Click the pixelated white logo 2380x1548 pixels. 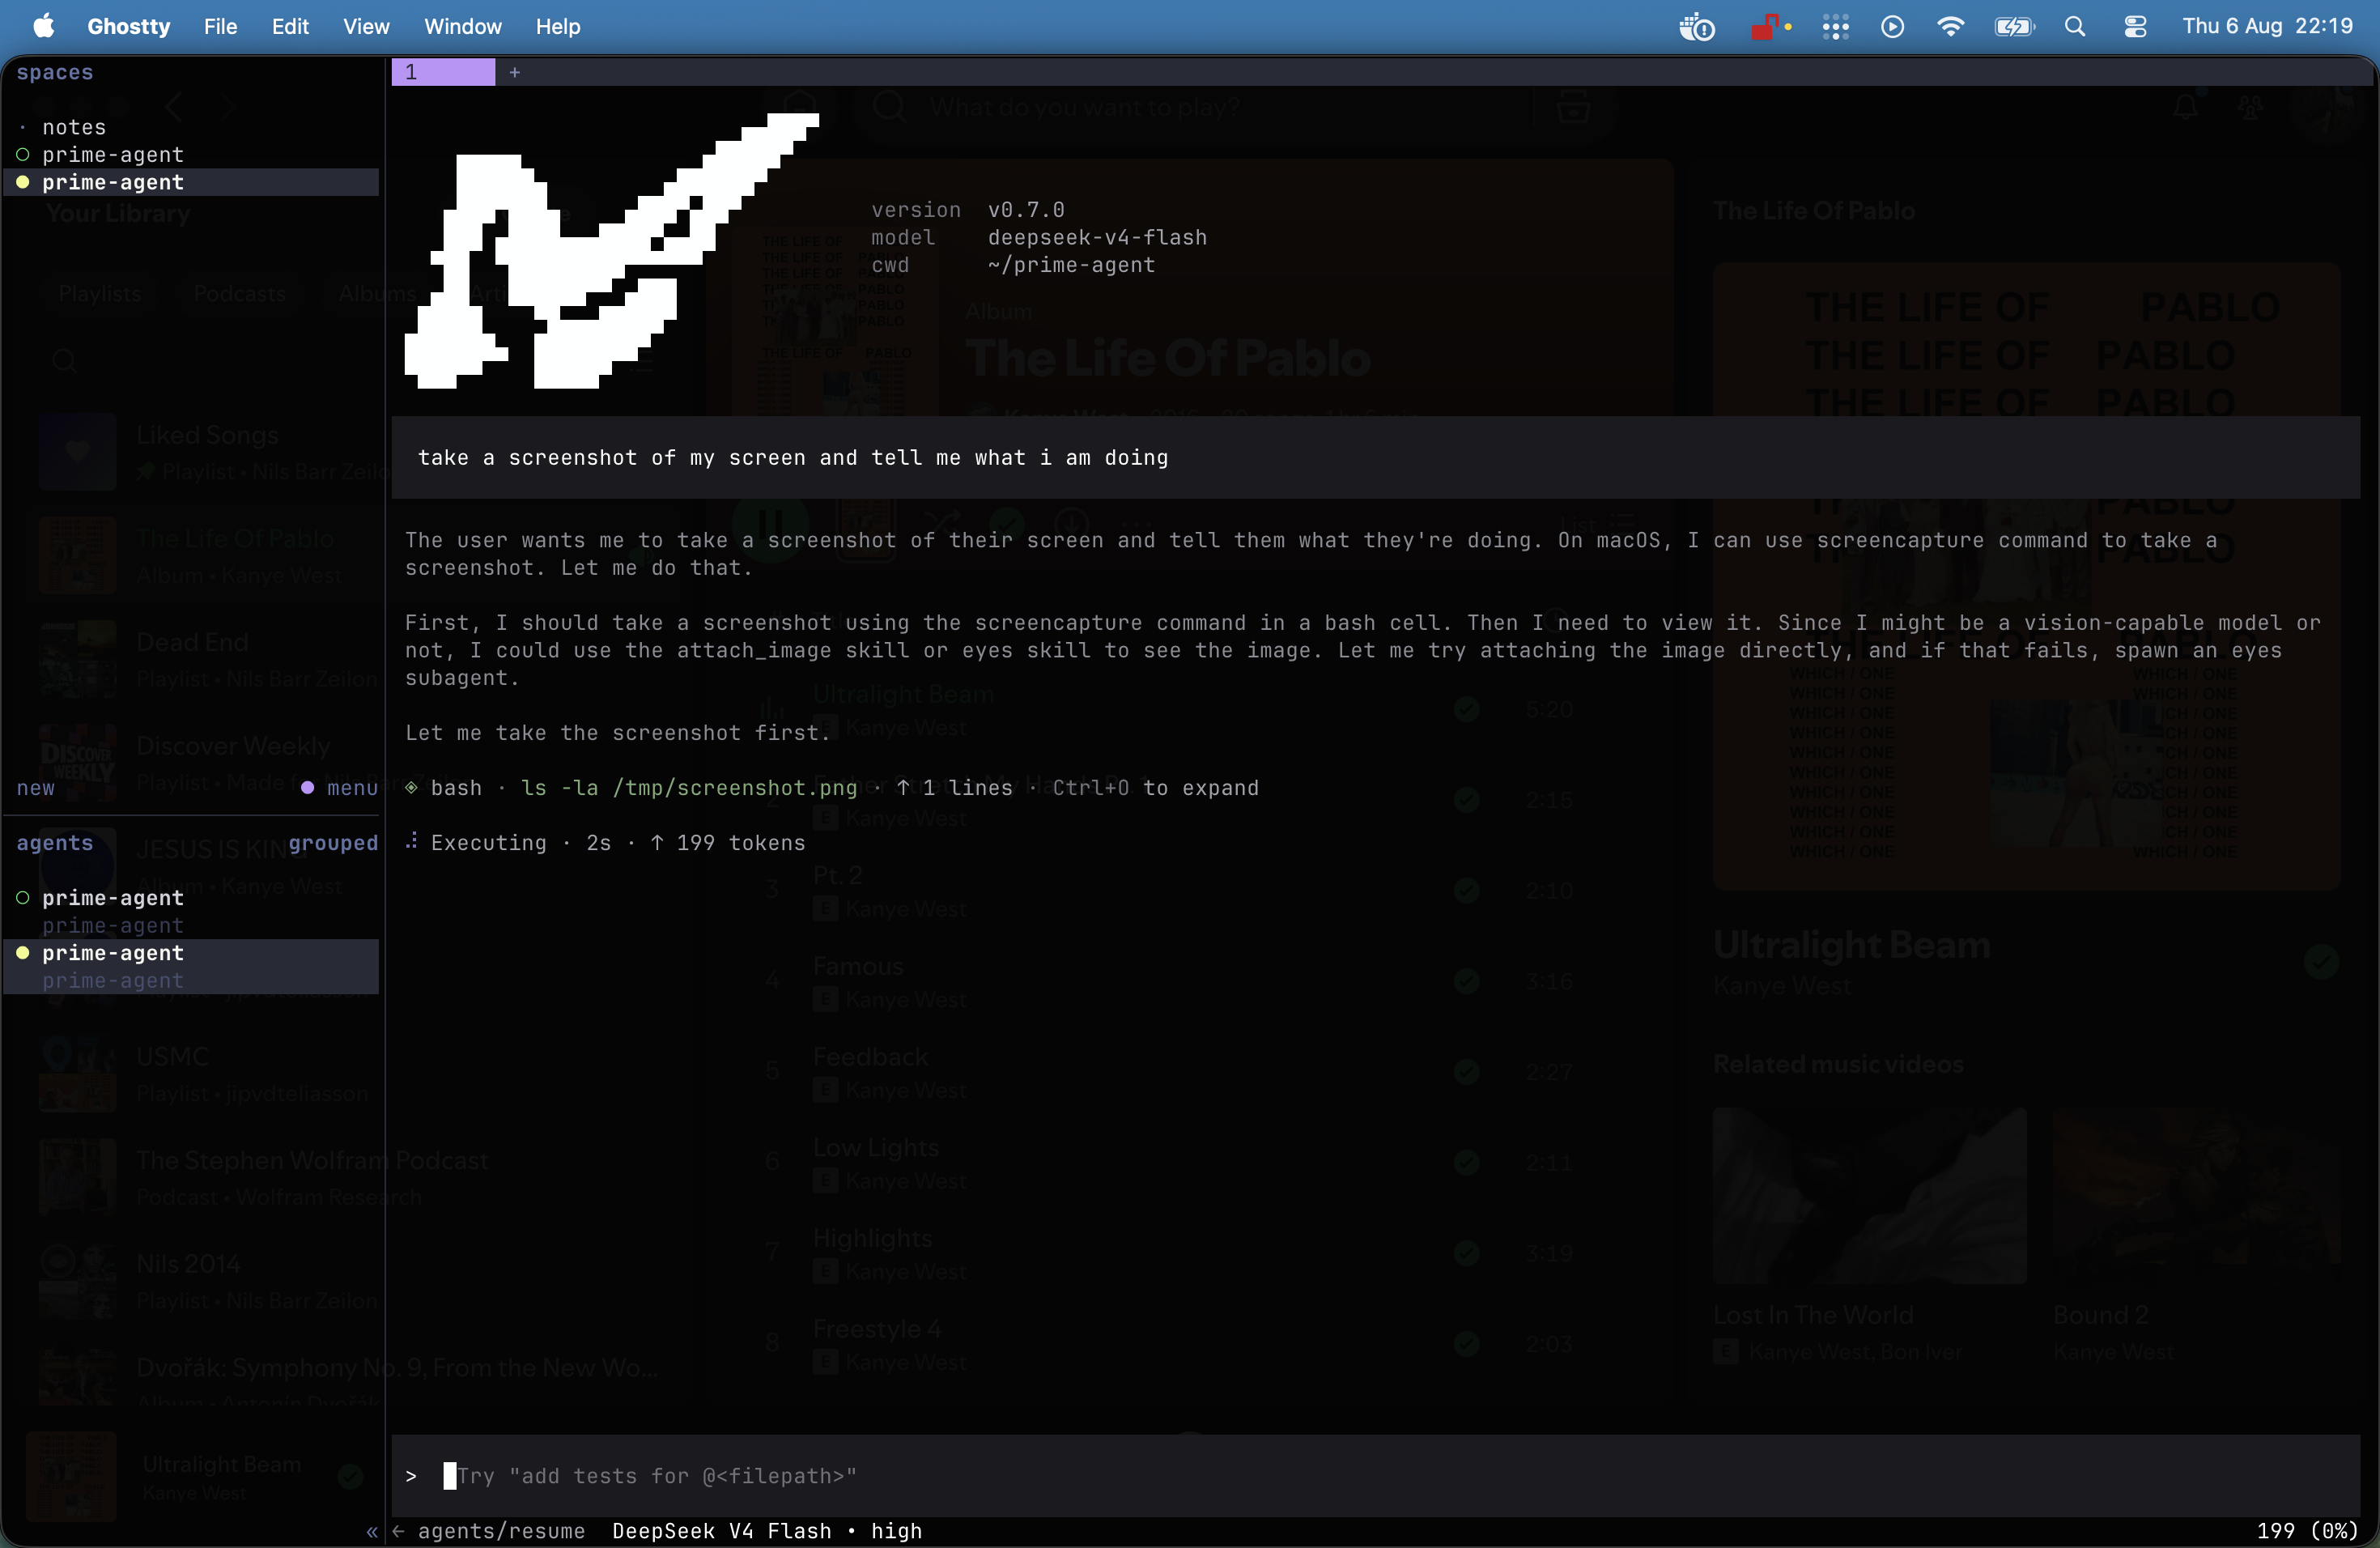(611, 251)
